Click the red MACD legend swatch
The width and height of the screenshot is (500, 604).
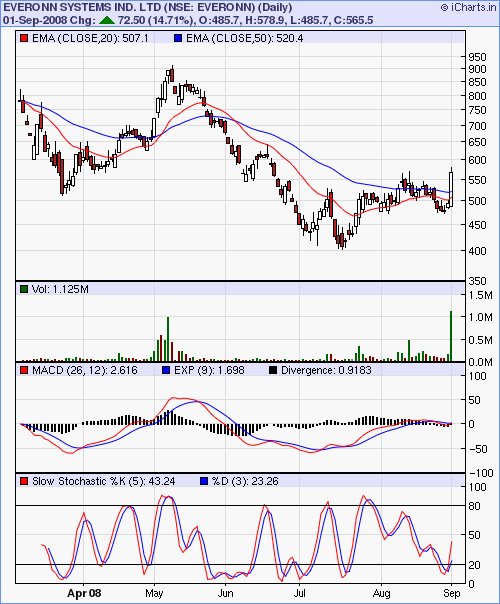point(24,370)
